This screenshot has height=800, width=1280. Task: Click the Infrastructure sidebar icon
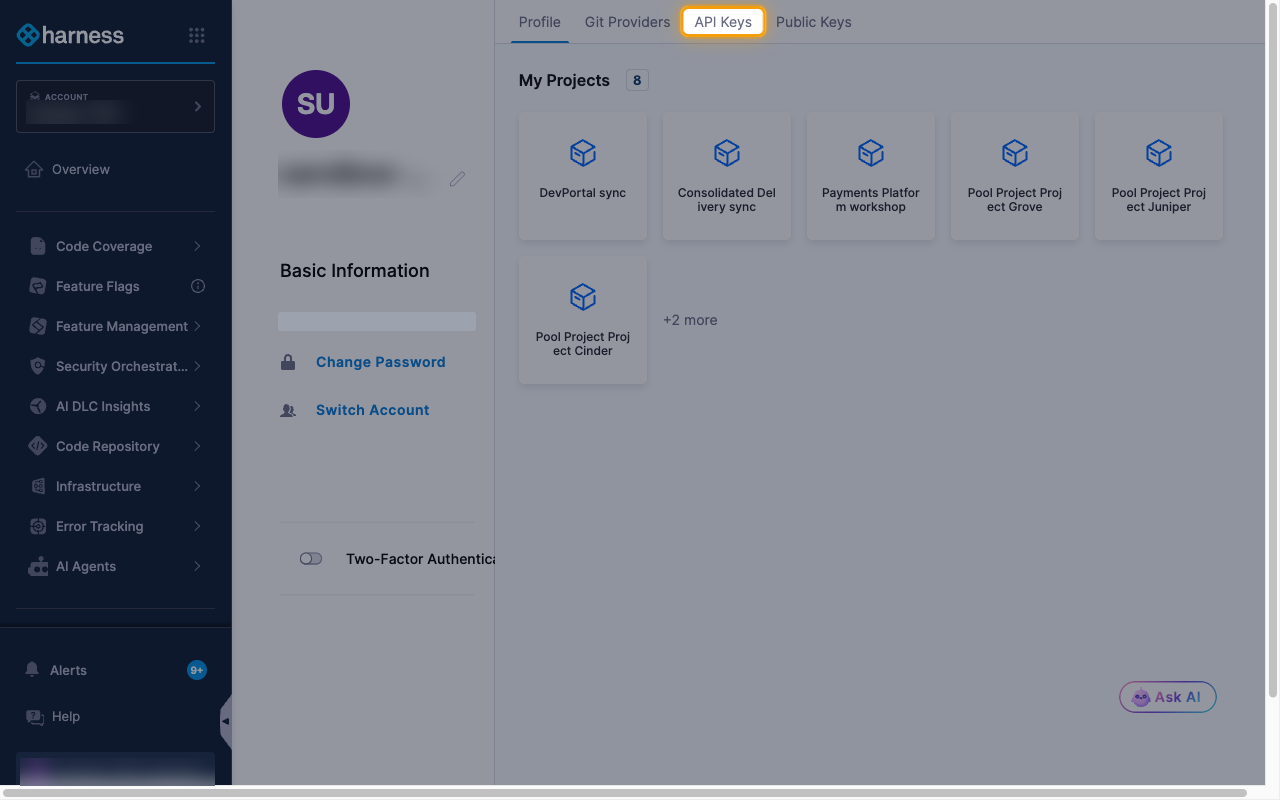tap(38, 486)
